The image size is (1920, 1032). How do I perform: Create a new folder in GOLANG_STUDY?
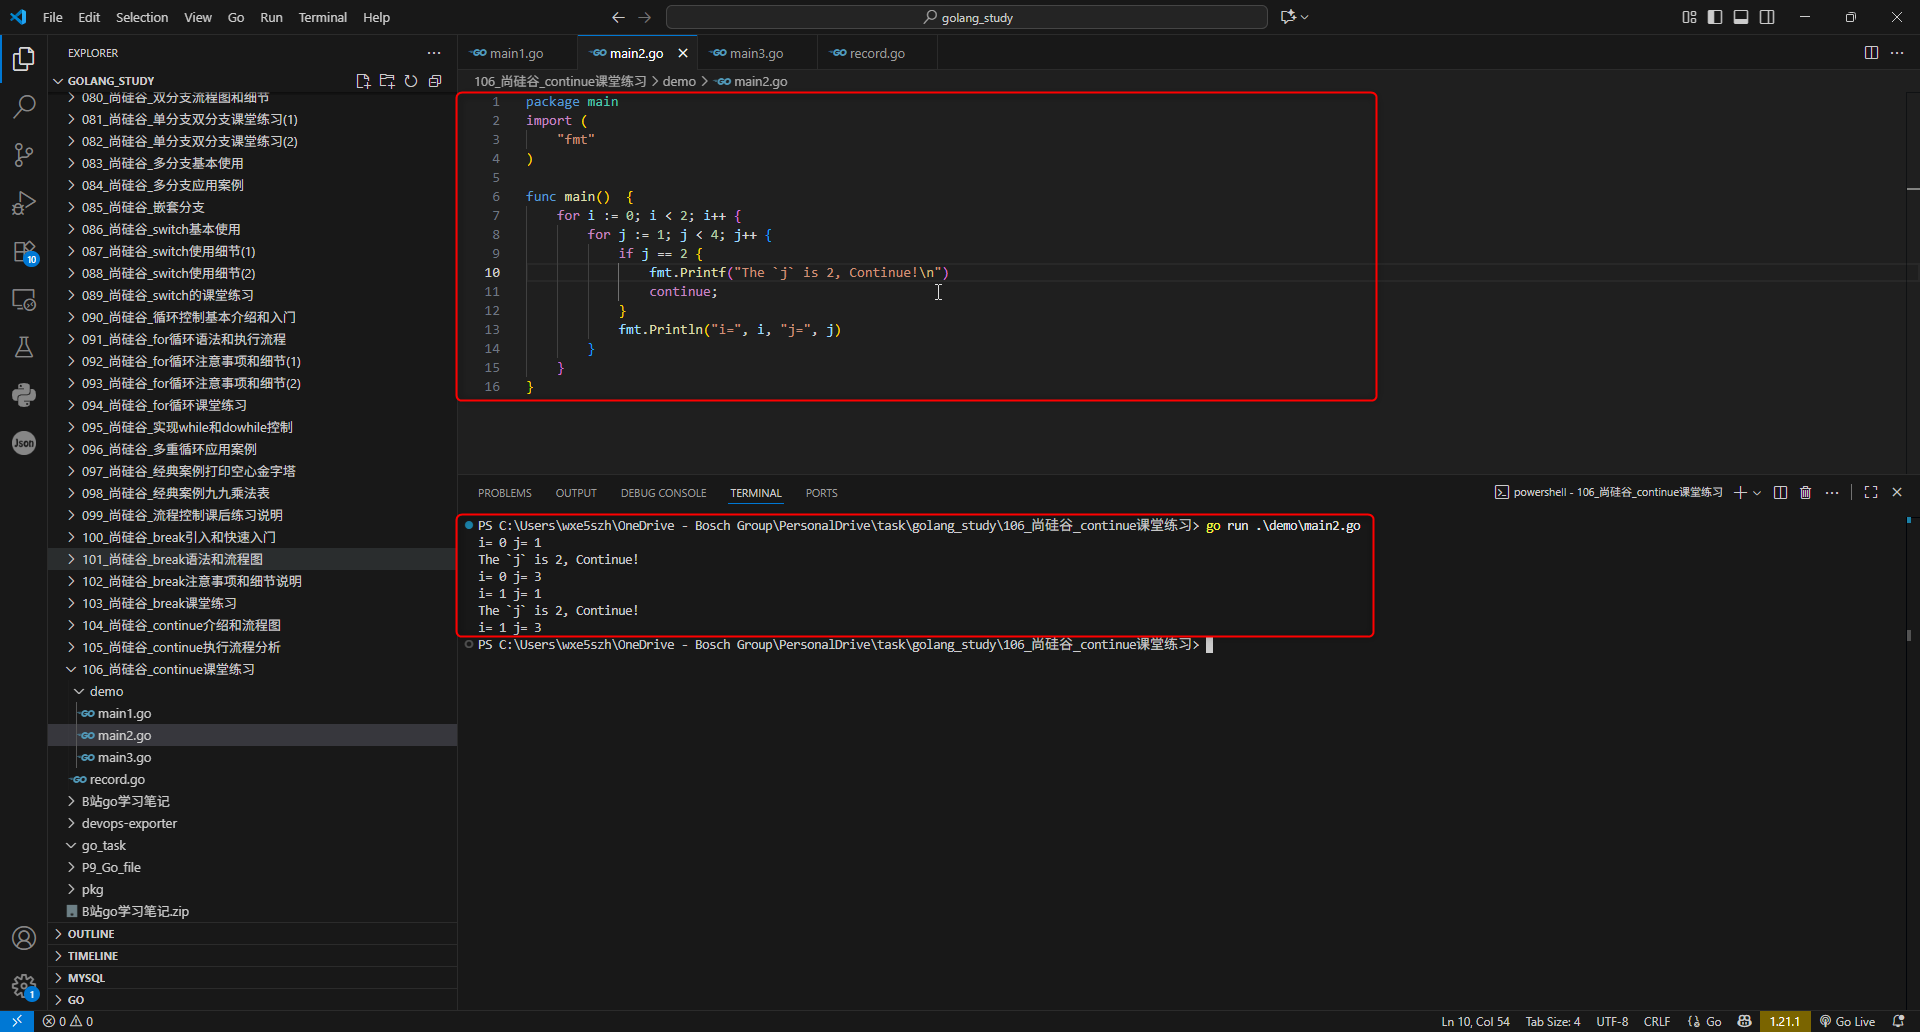coord(387,81)
